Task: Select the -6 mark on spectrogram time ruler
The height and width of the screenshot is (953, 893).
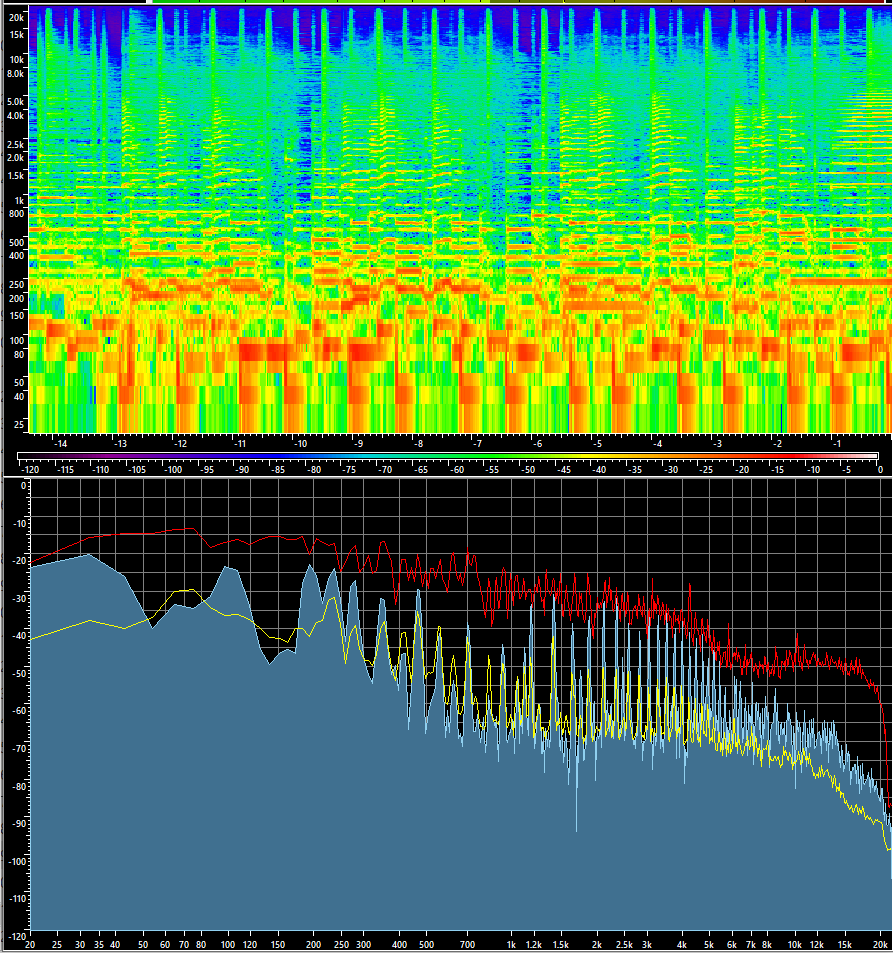Action: [x=537, y=444]
